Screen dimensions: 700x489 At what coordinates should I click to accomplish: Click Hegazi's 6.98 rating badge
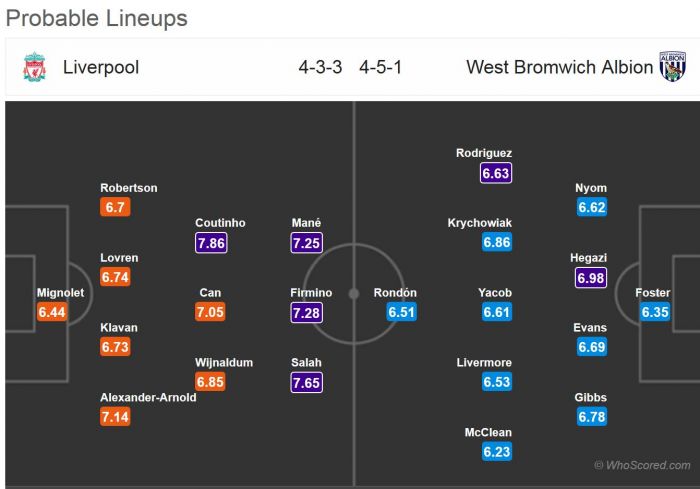591,277
